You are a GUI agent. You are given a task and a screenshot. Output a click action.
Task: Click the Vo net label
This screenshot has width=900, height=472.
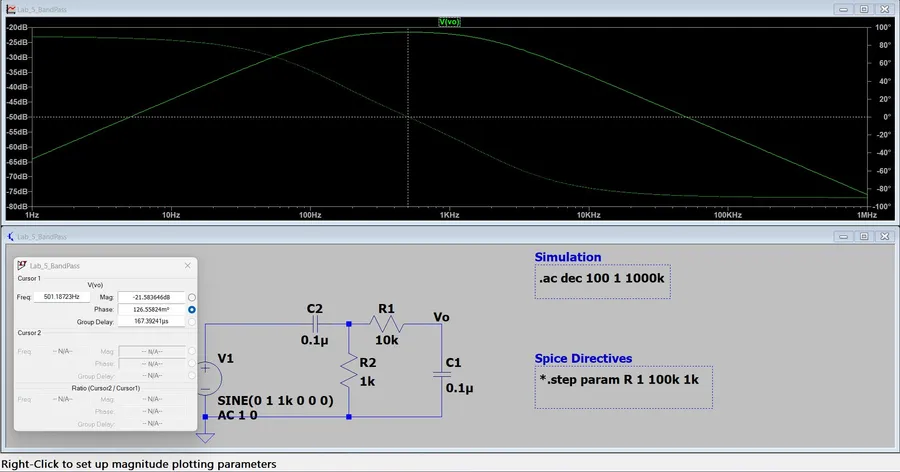pos(441,317)
